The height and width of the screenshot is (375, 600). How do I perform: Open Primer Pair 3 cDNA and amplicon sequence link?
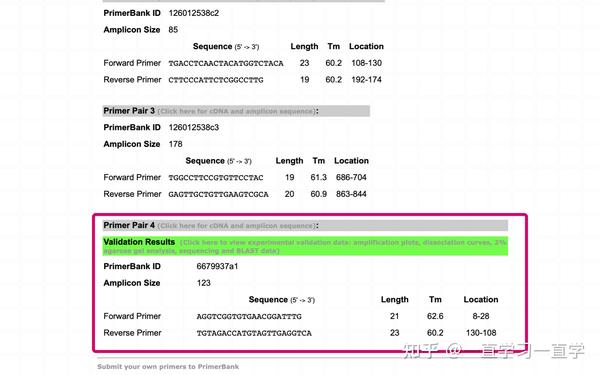point(237,111)
